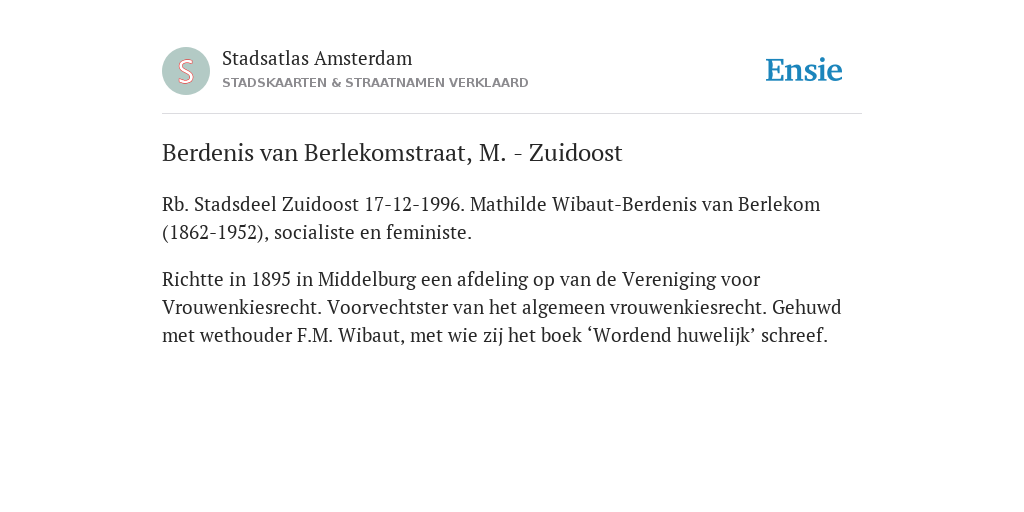Open the Ensie logo link

click(x=804, y=70)
